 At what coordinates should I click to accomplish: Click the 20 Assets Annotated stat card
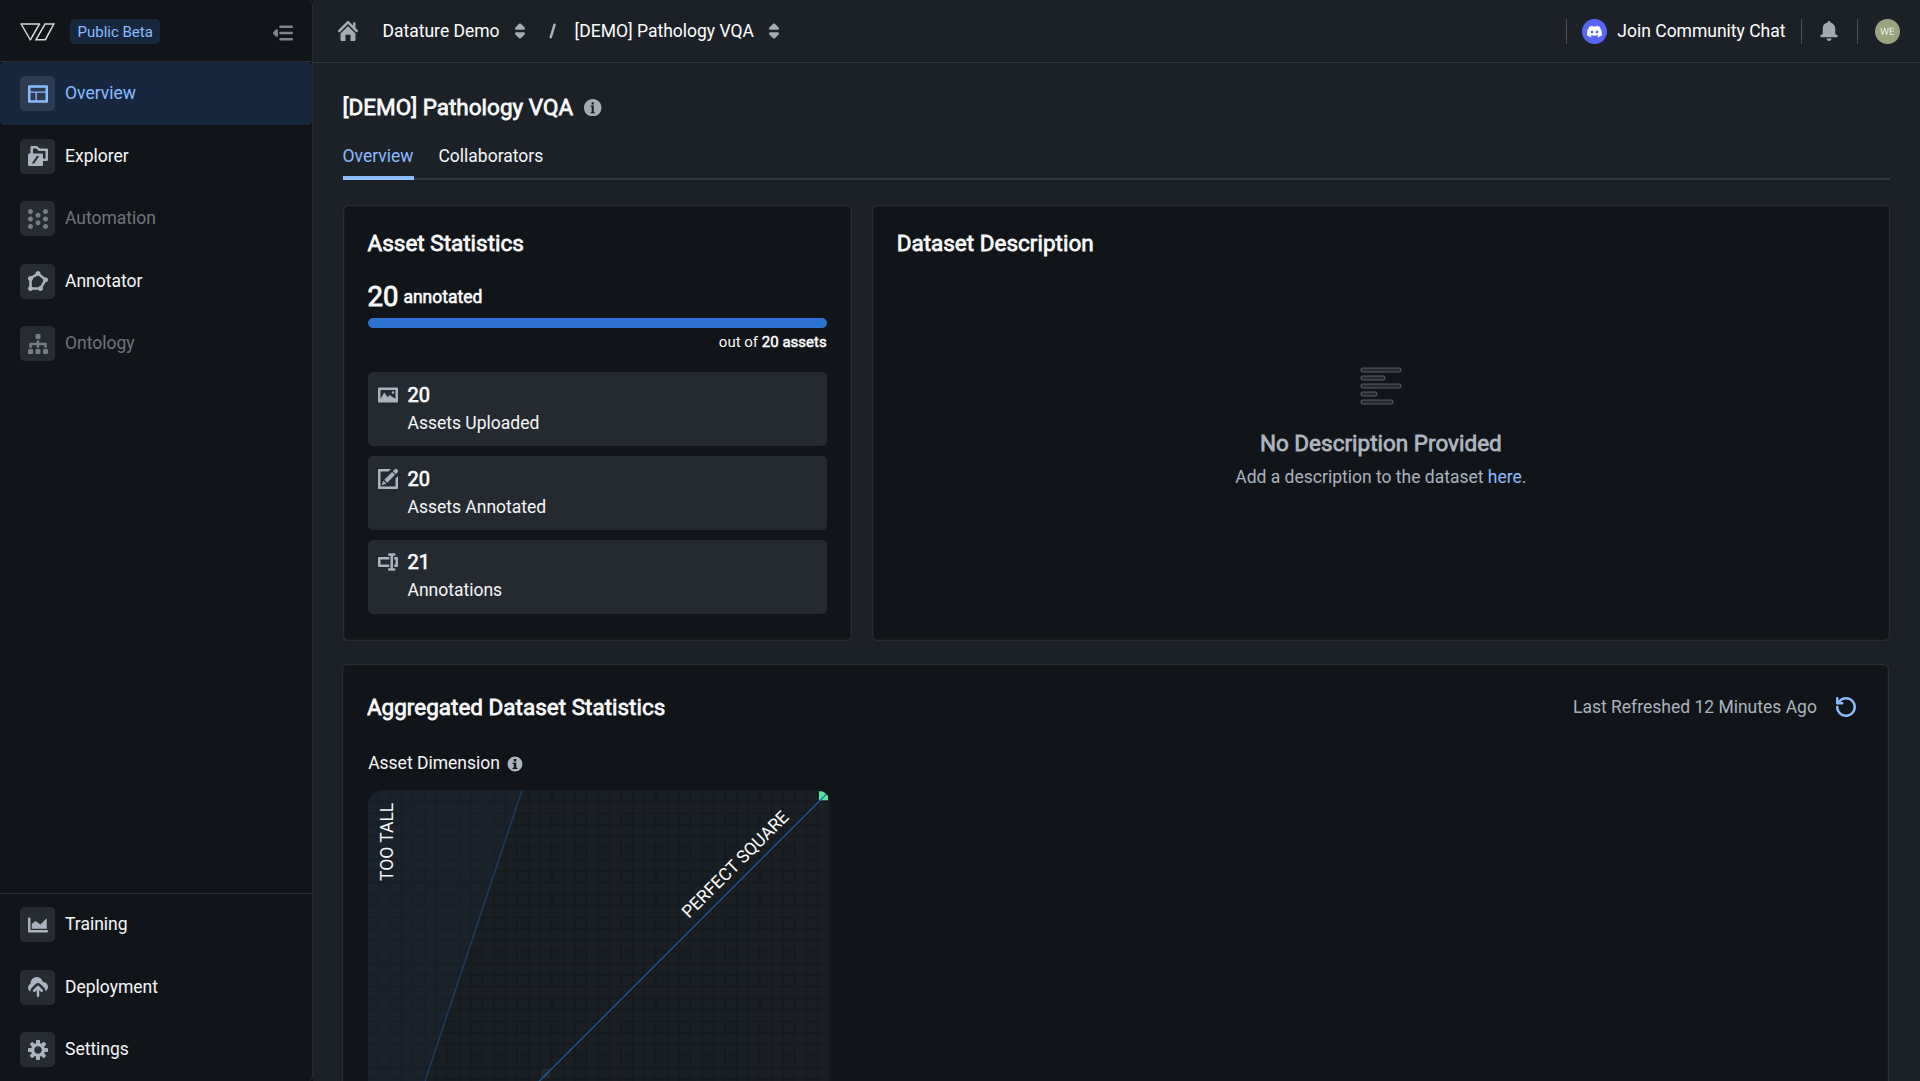click(x=597, y=493)
